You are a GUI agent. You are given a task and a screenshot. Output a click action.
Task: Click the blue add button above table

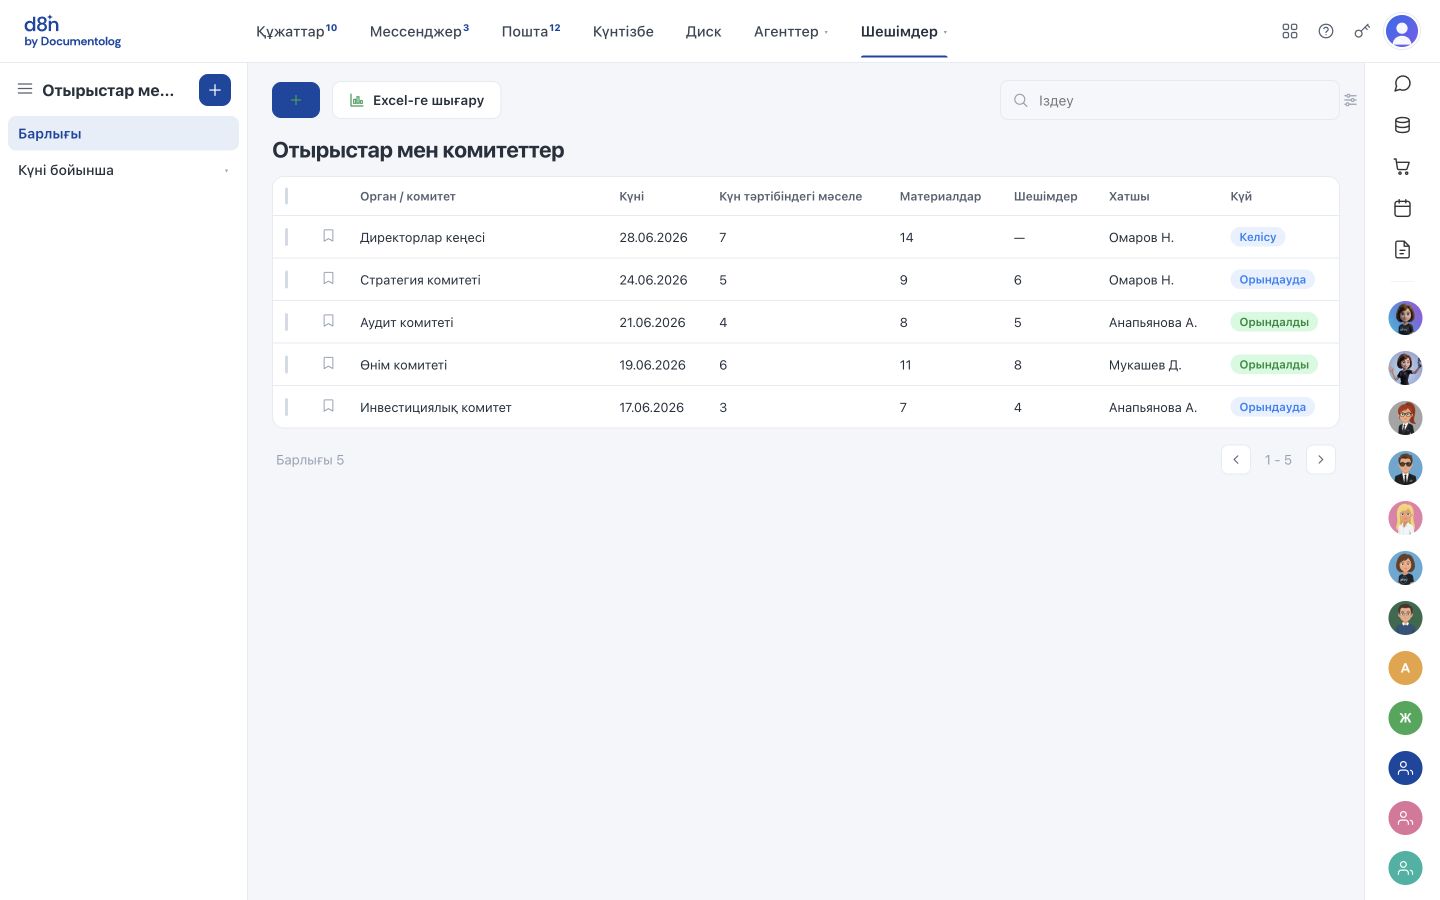tap(296, 100)
